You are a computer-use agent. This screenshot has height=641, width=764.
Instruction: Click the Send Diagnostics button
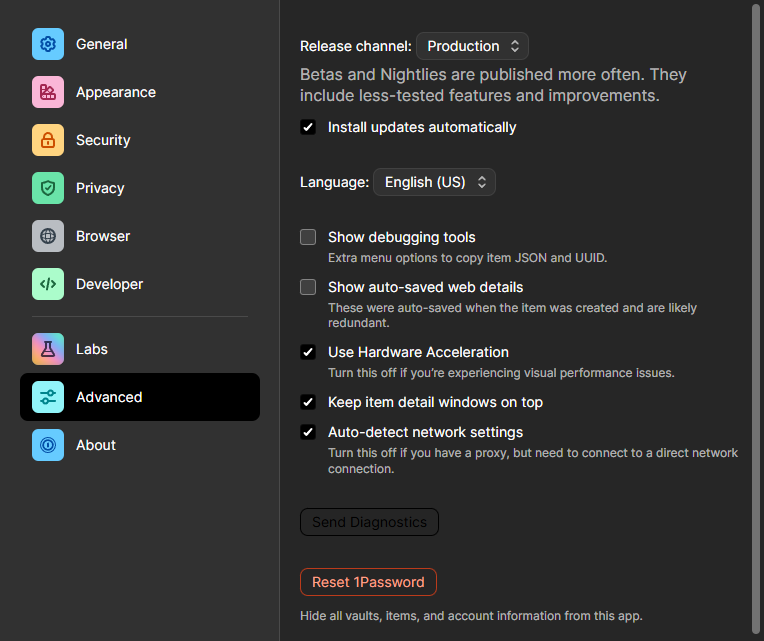369,522
